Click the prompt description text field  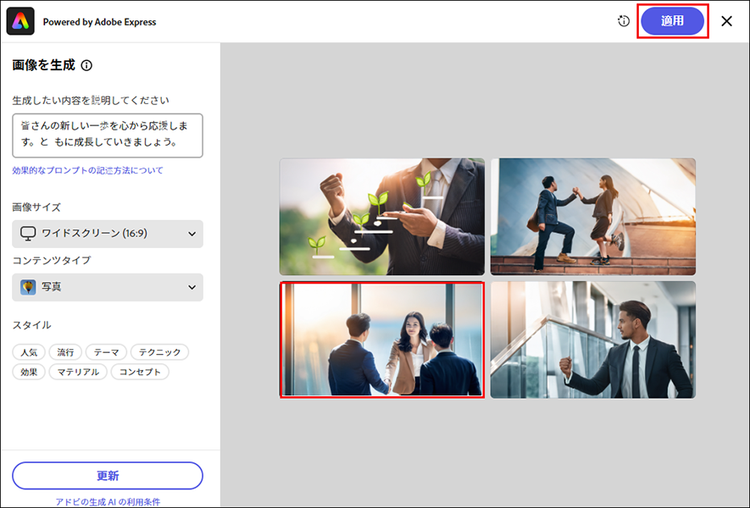click(107, 135)
